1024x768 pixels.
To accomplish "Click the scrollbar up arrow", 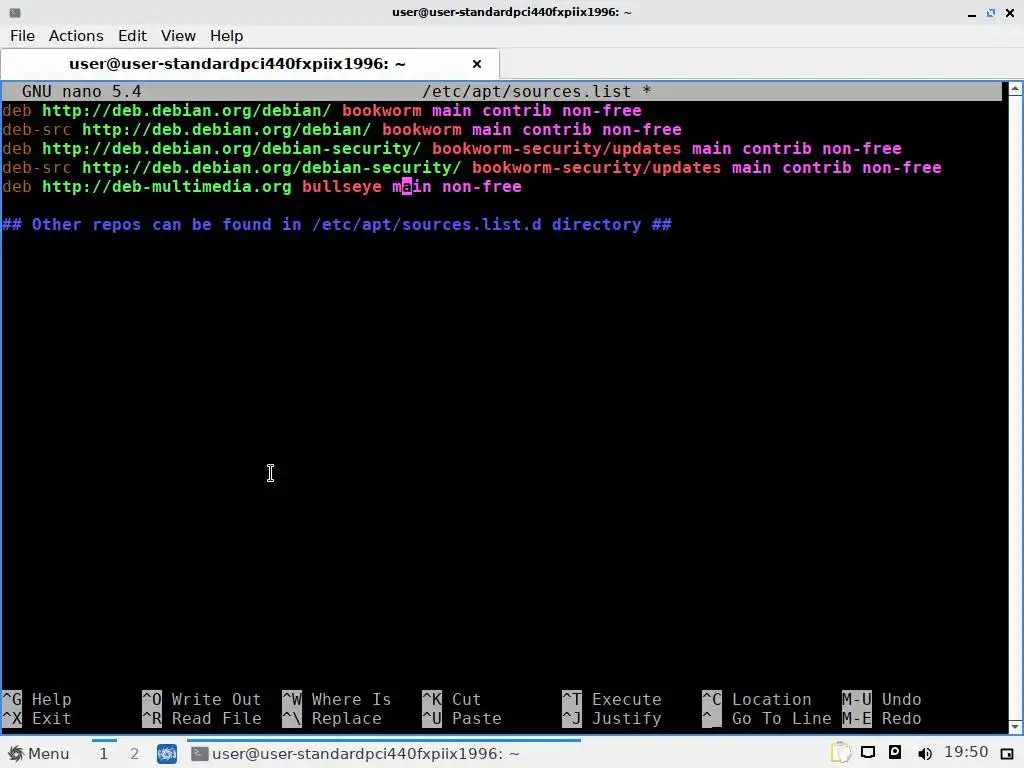I will pyautogui.click(x=1015, y=89).
